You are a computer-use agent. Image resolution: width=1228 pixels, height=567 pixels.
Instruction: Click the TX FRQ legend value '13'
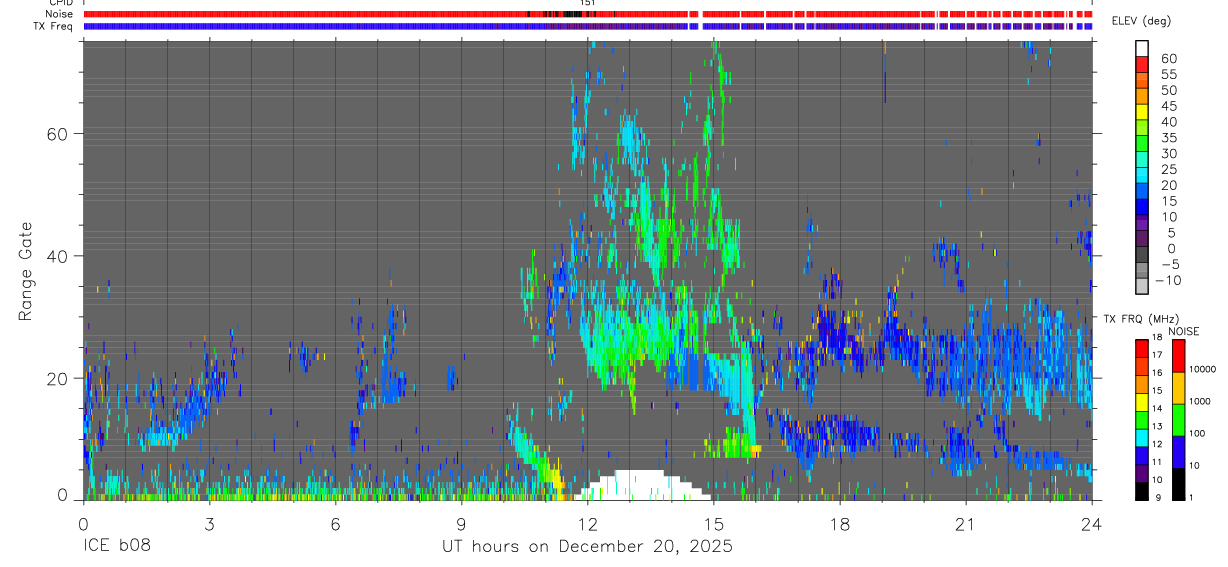(x=1159, y=426)
